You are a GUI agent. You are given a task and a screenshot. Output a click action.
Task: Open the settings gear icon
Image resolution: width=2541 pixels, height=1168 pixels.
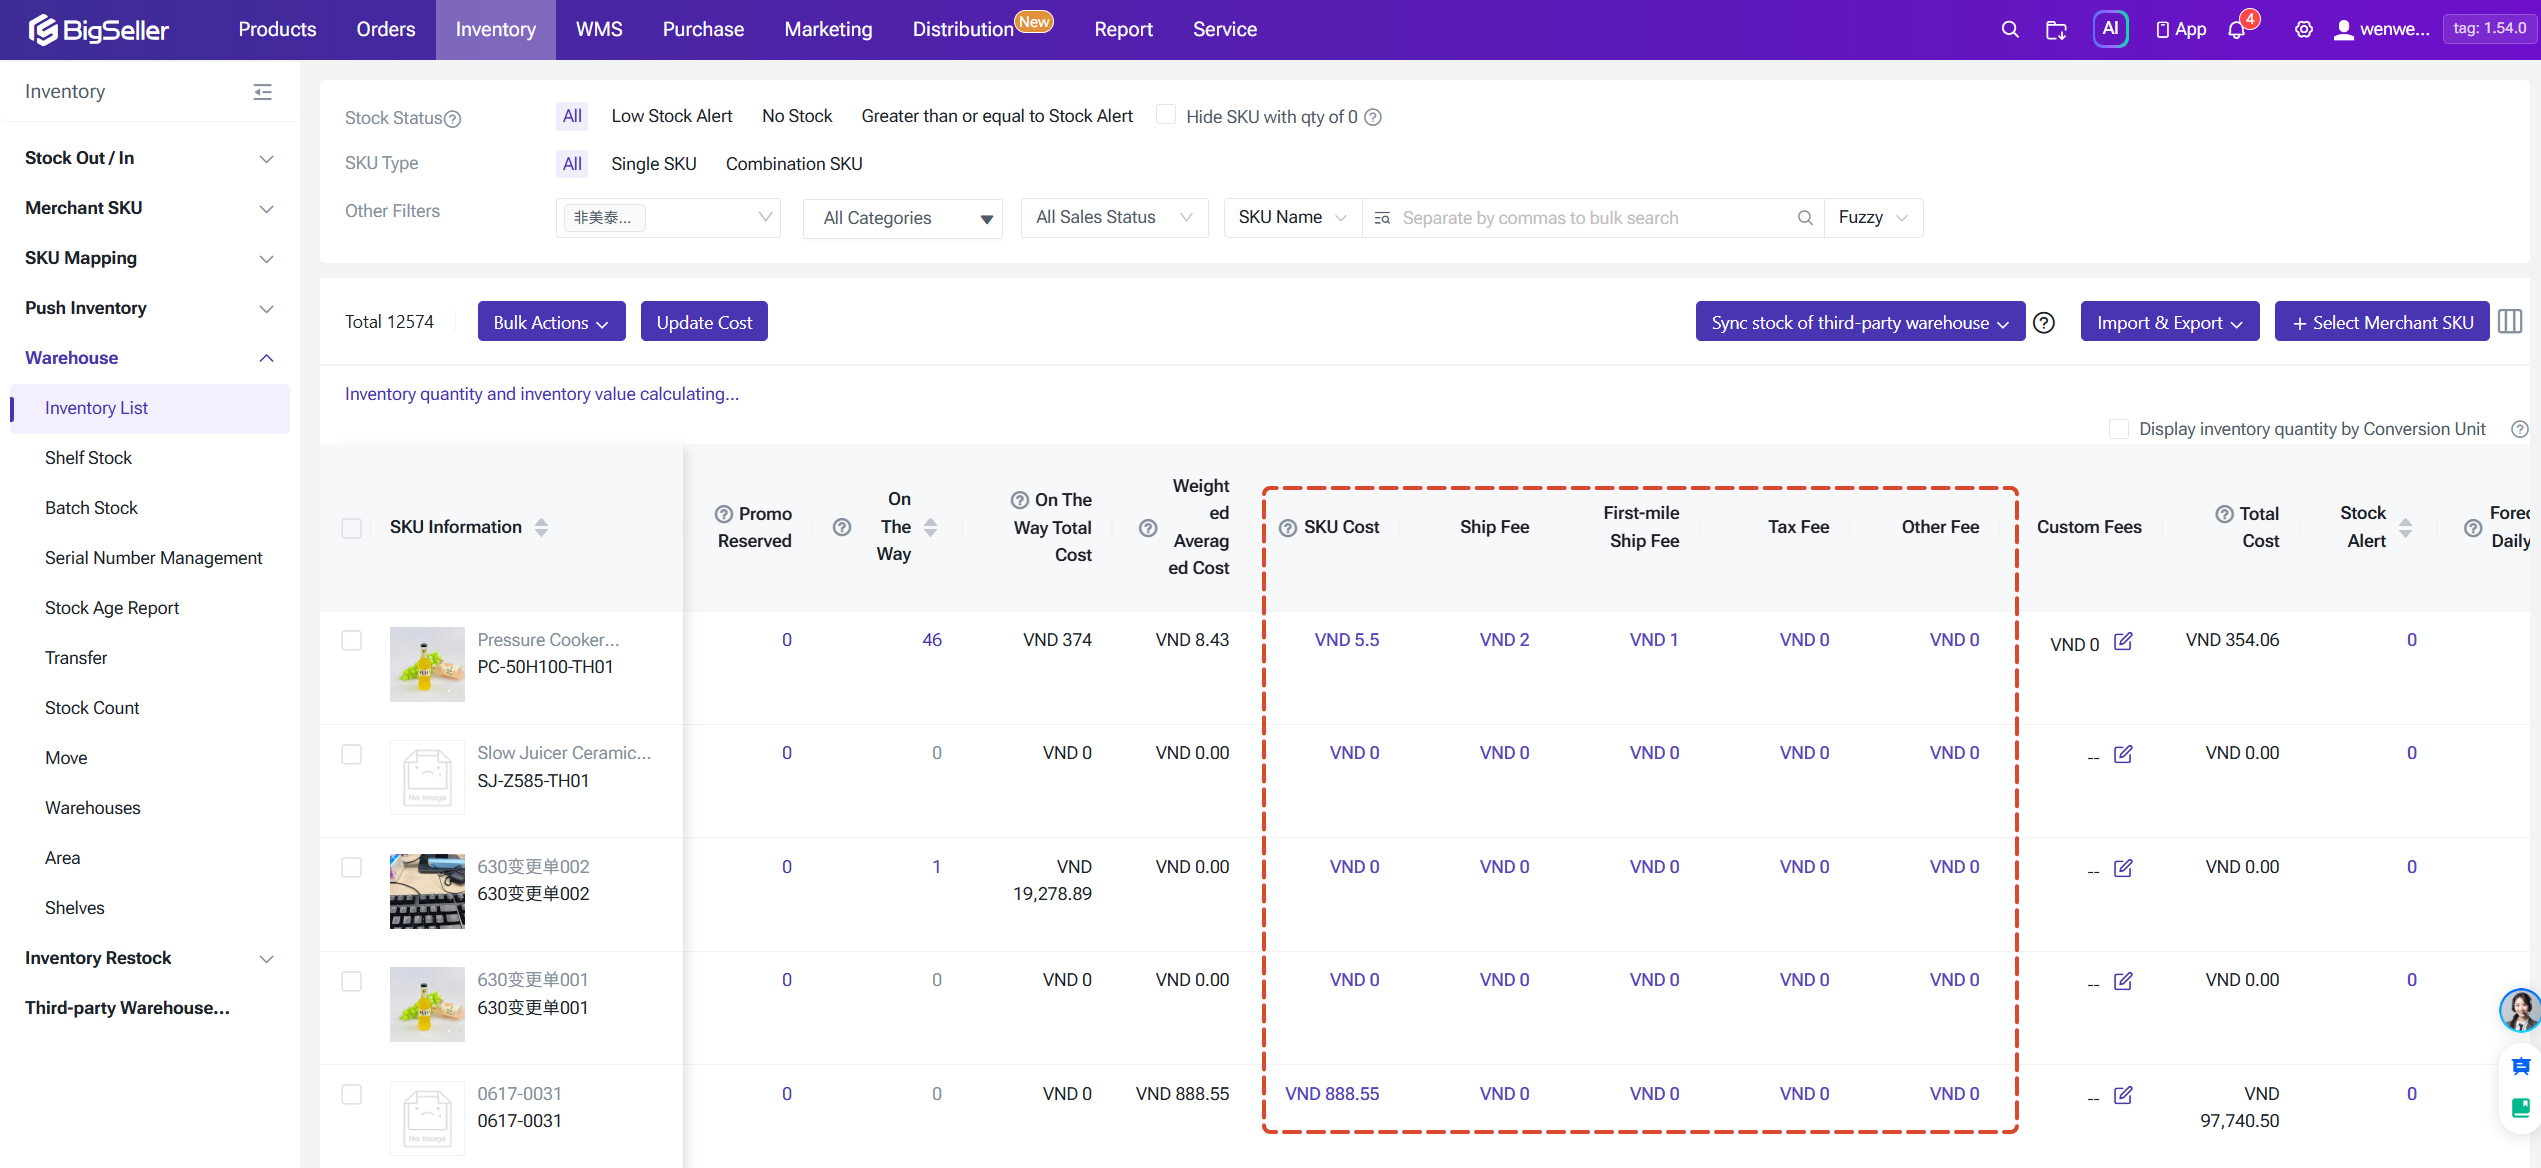point(2303,30)
